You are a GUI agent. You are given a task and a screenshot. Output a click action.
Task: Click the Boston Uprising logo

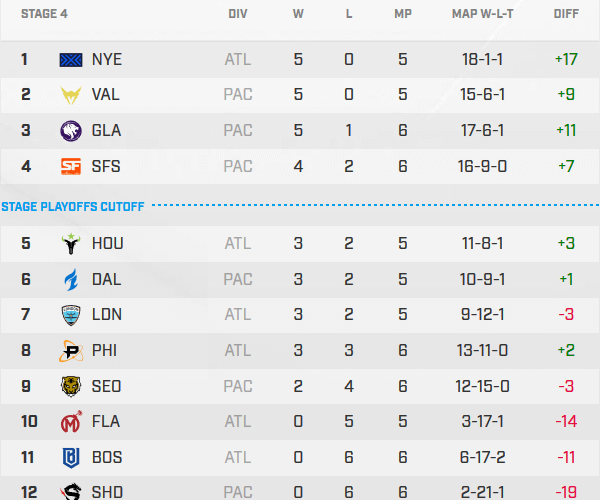(x=72, y=458)
